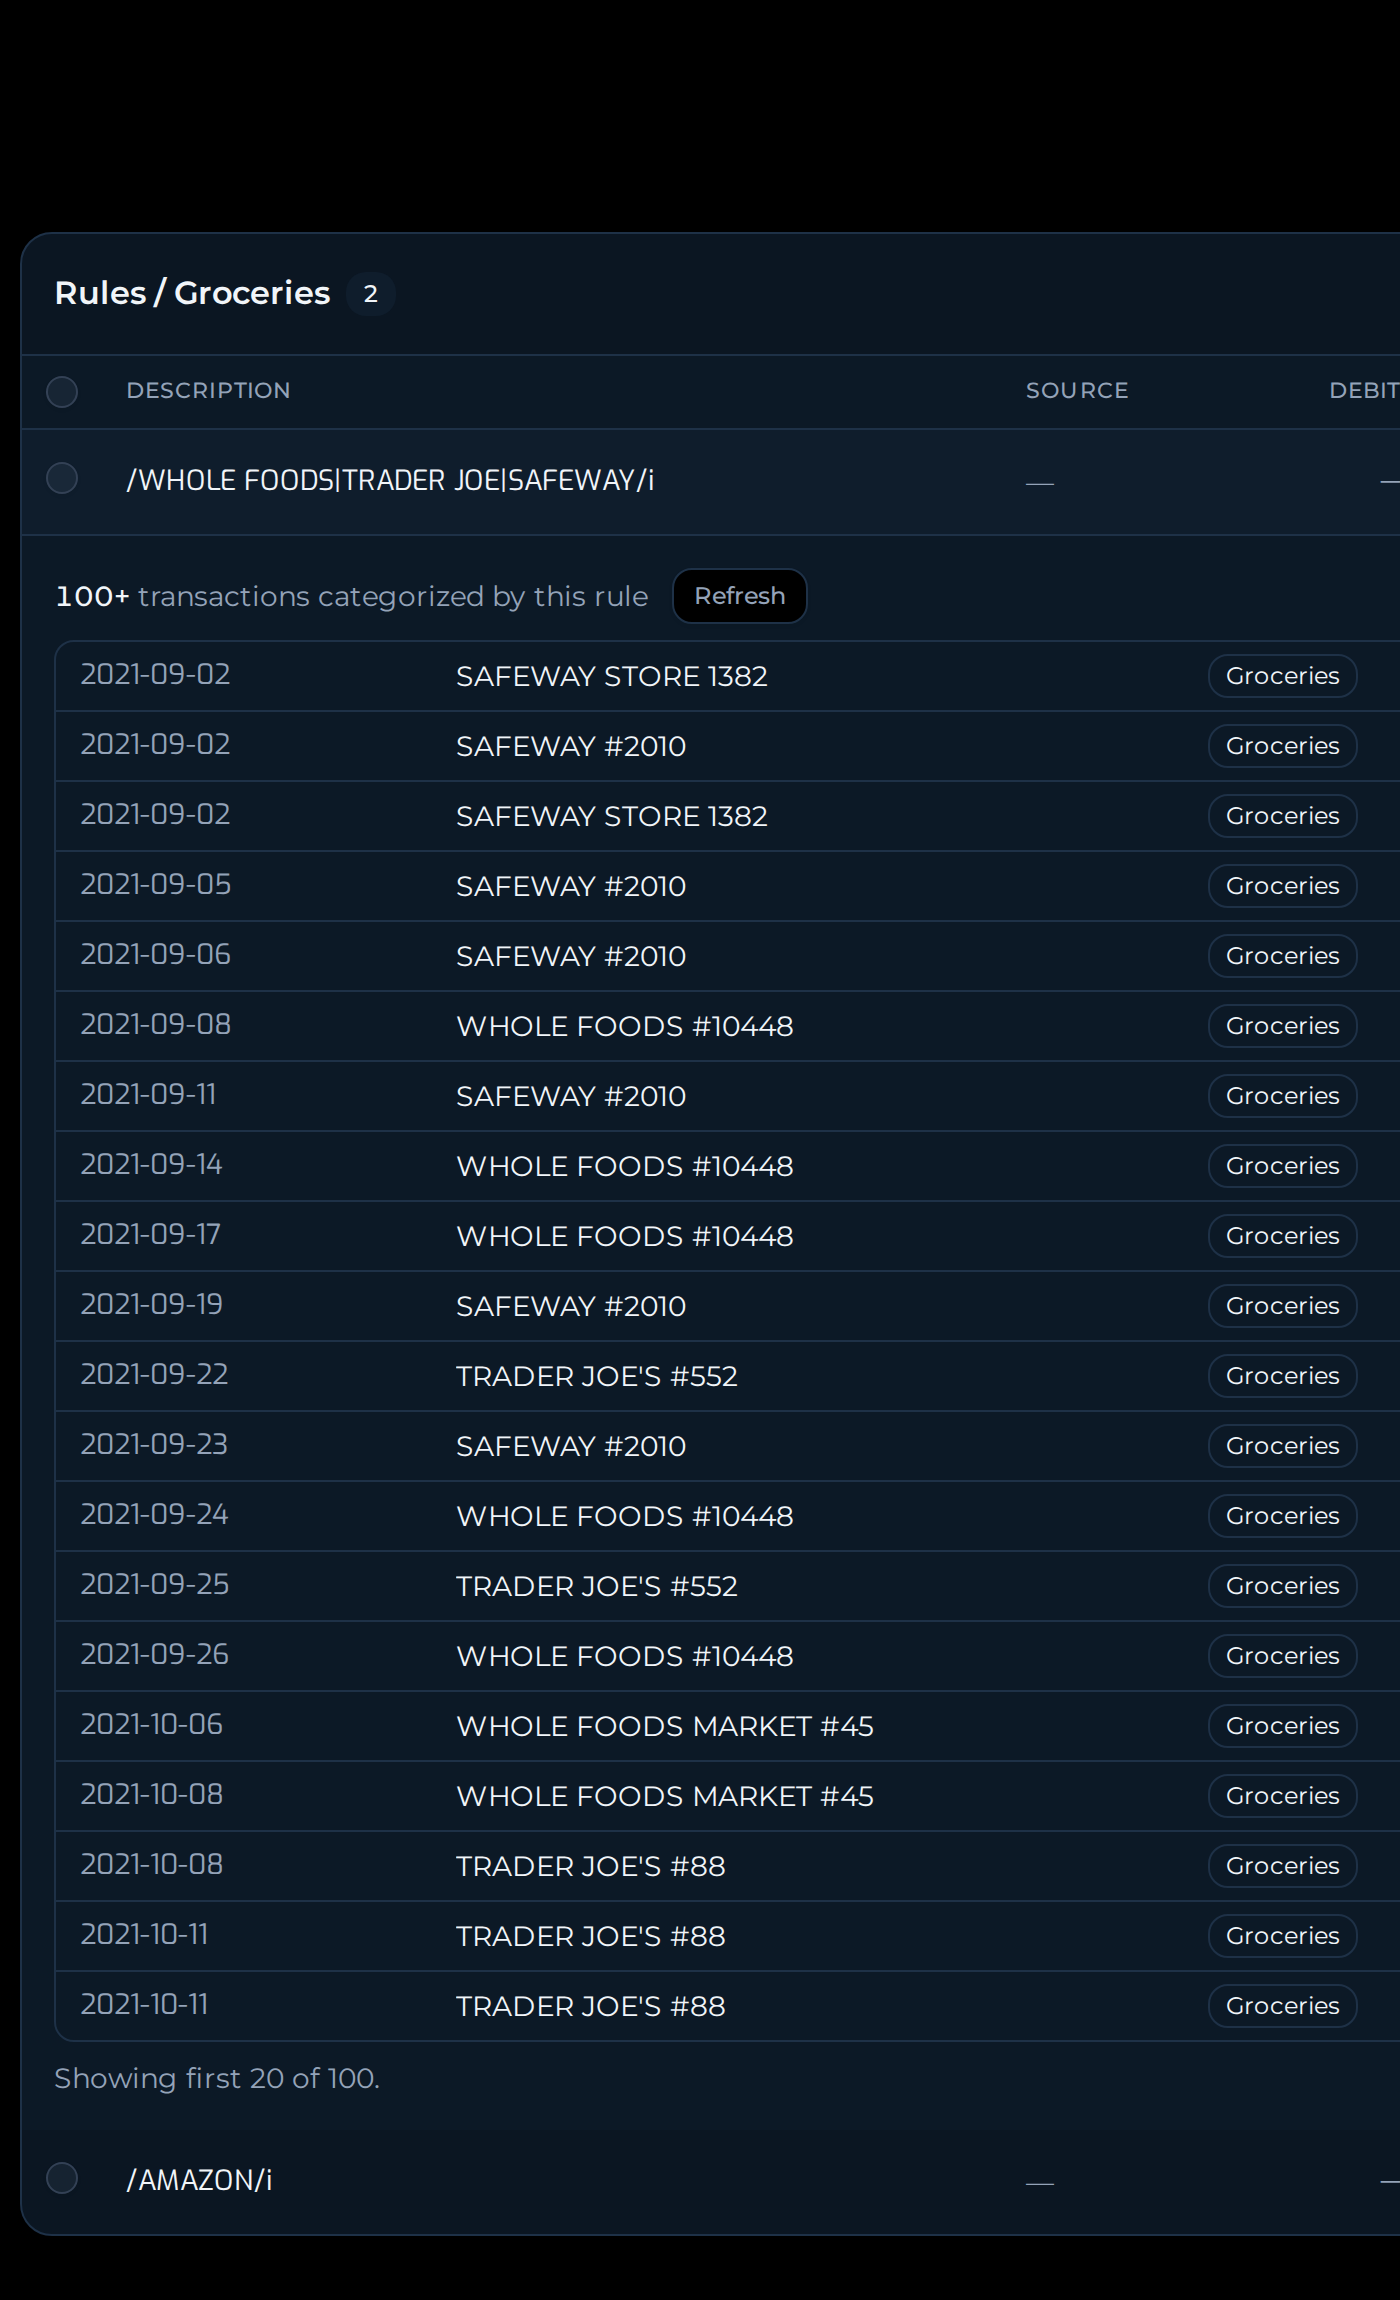Image resolution: width=1400 pixels, height=2300 pixels.
Task: Click Groceries tag on WHOLE FOODS #10448 2021-09-26
Action: (x=1282, y=1656)
